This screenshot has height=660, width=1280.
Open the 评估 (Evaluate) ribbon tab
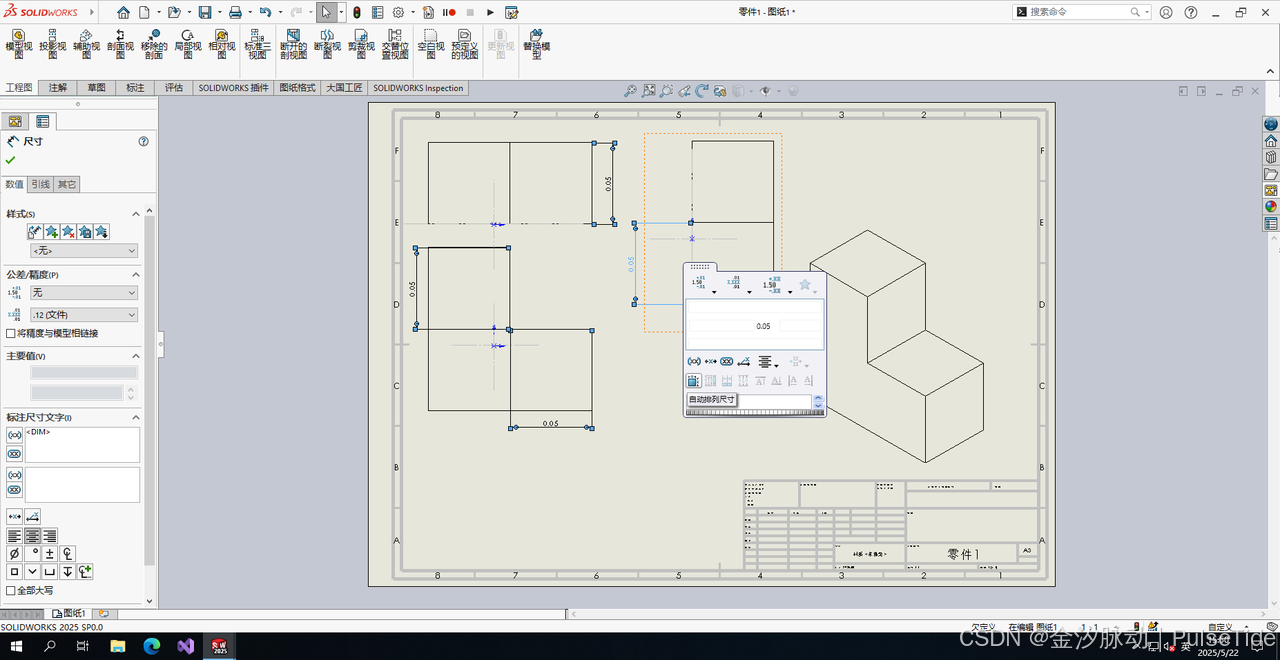point(174,88)
